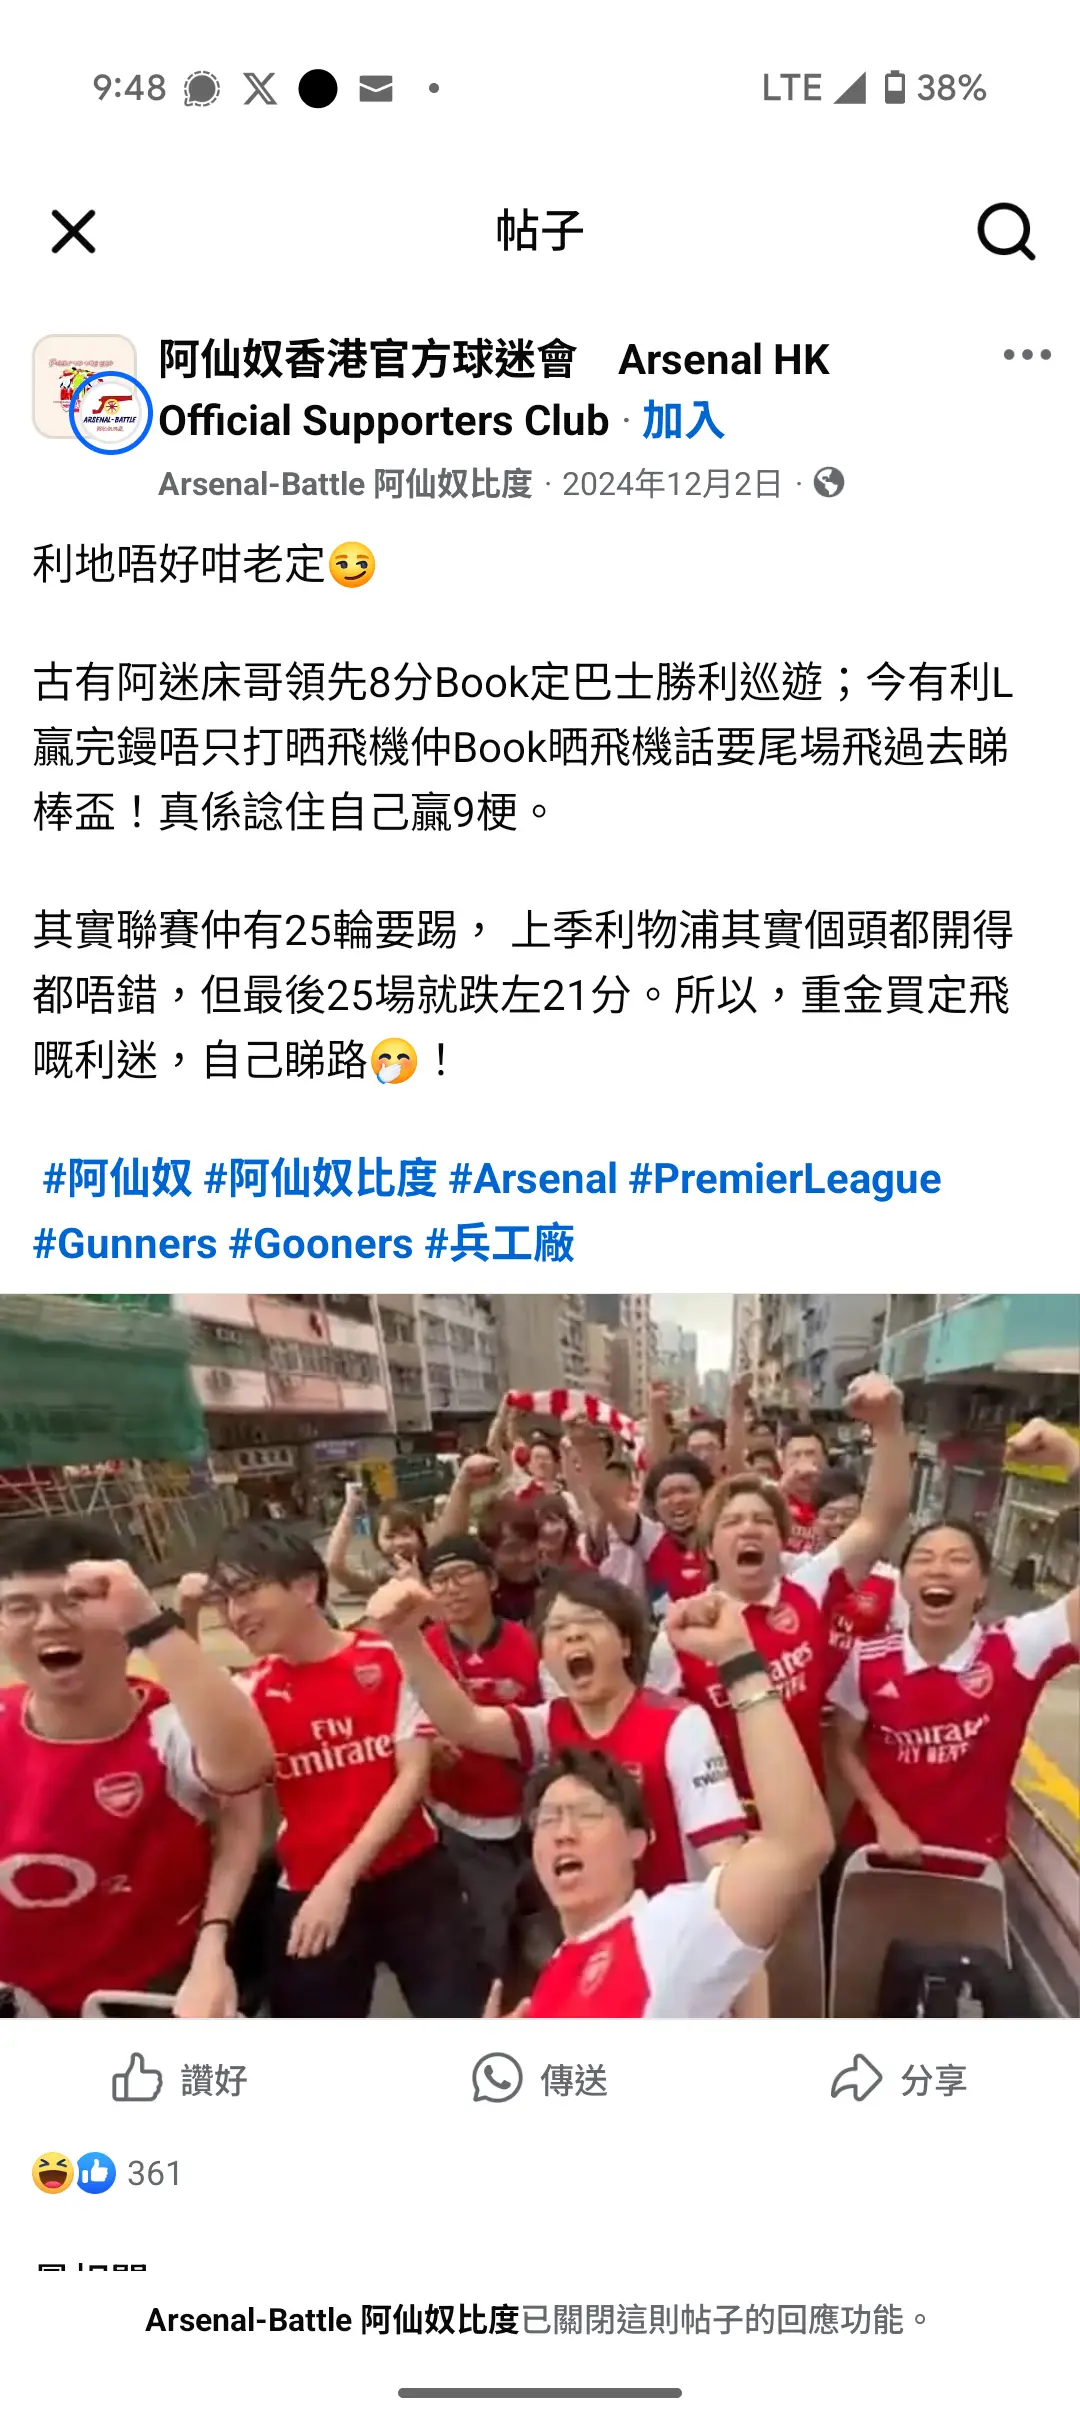The width and height of the screenshot is (1080, 2424).
Task: Open the #阿仙奴比度 hashtag
Action: 320,1178
